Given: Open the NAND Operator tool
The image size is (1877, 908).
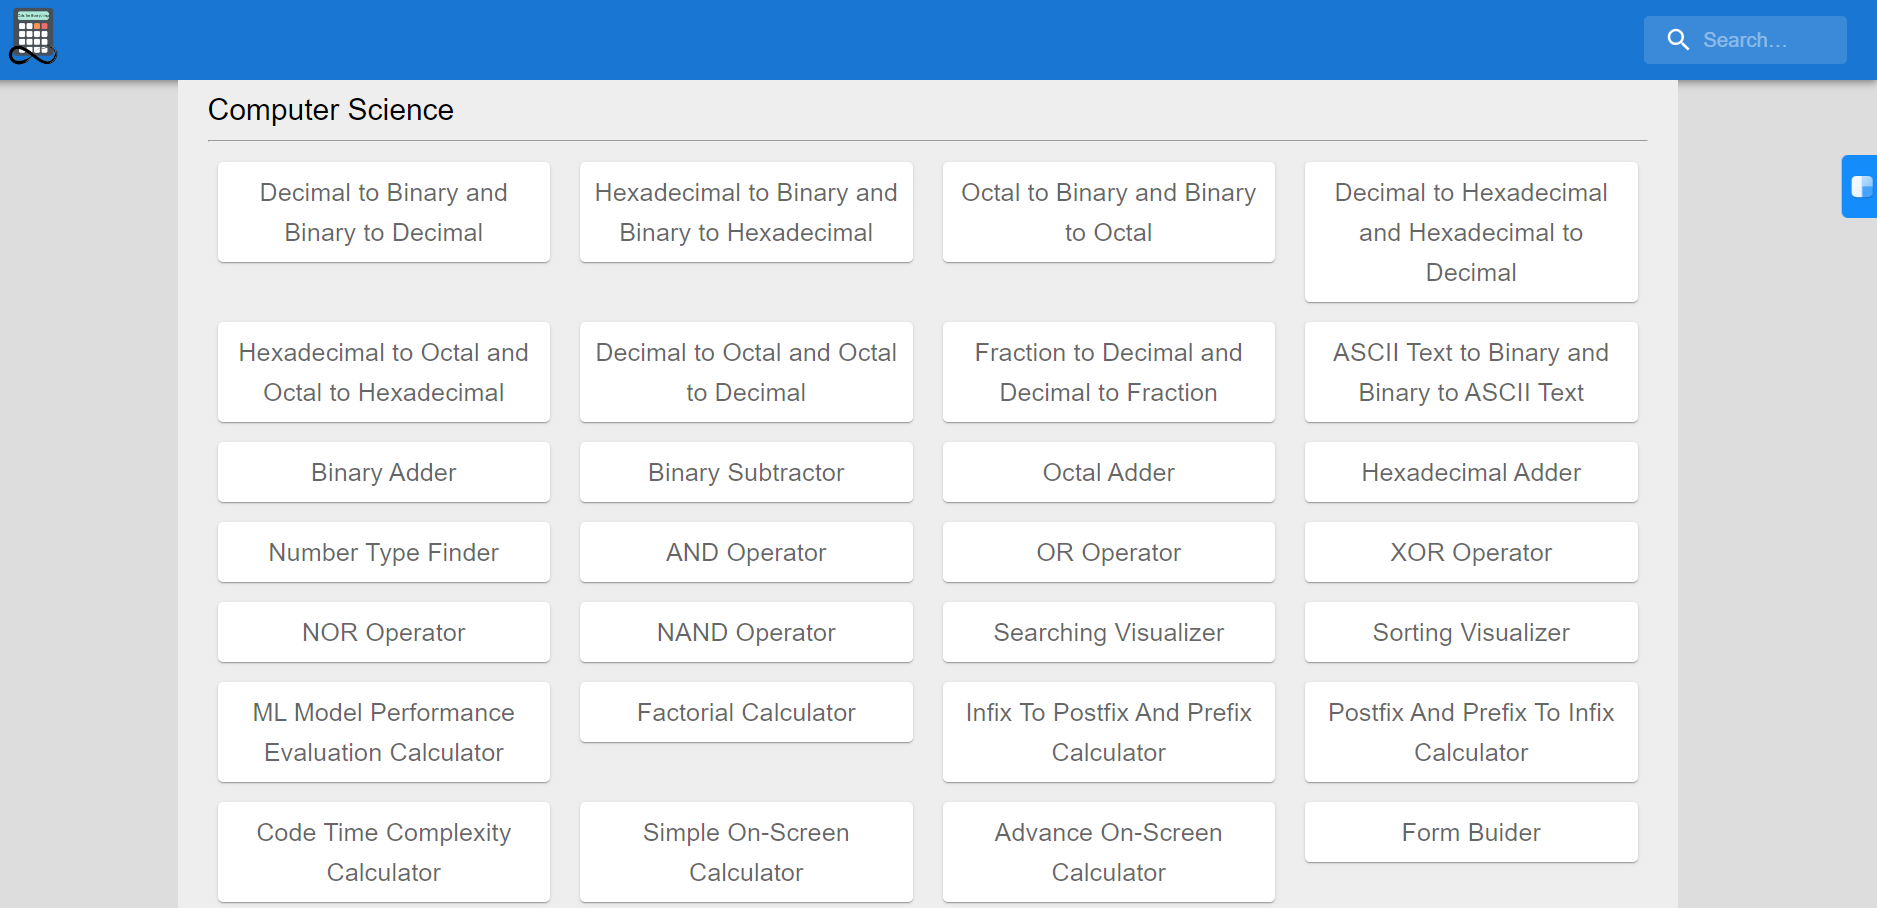Looking at the screenshot, I should click(x=746, y=632).
